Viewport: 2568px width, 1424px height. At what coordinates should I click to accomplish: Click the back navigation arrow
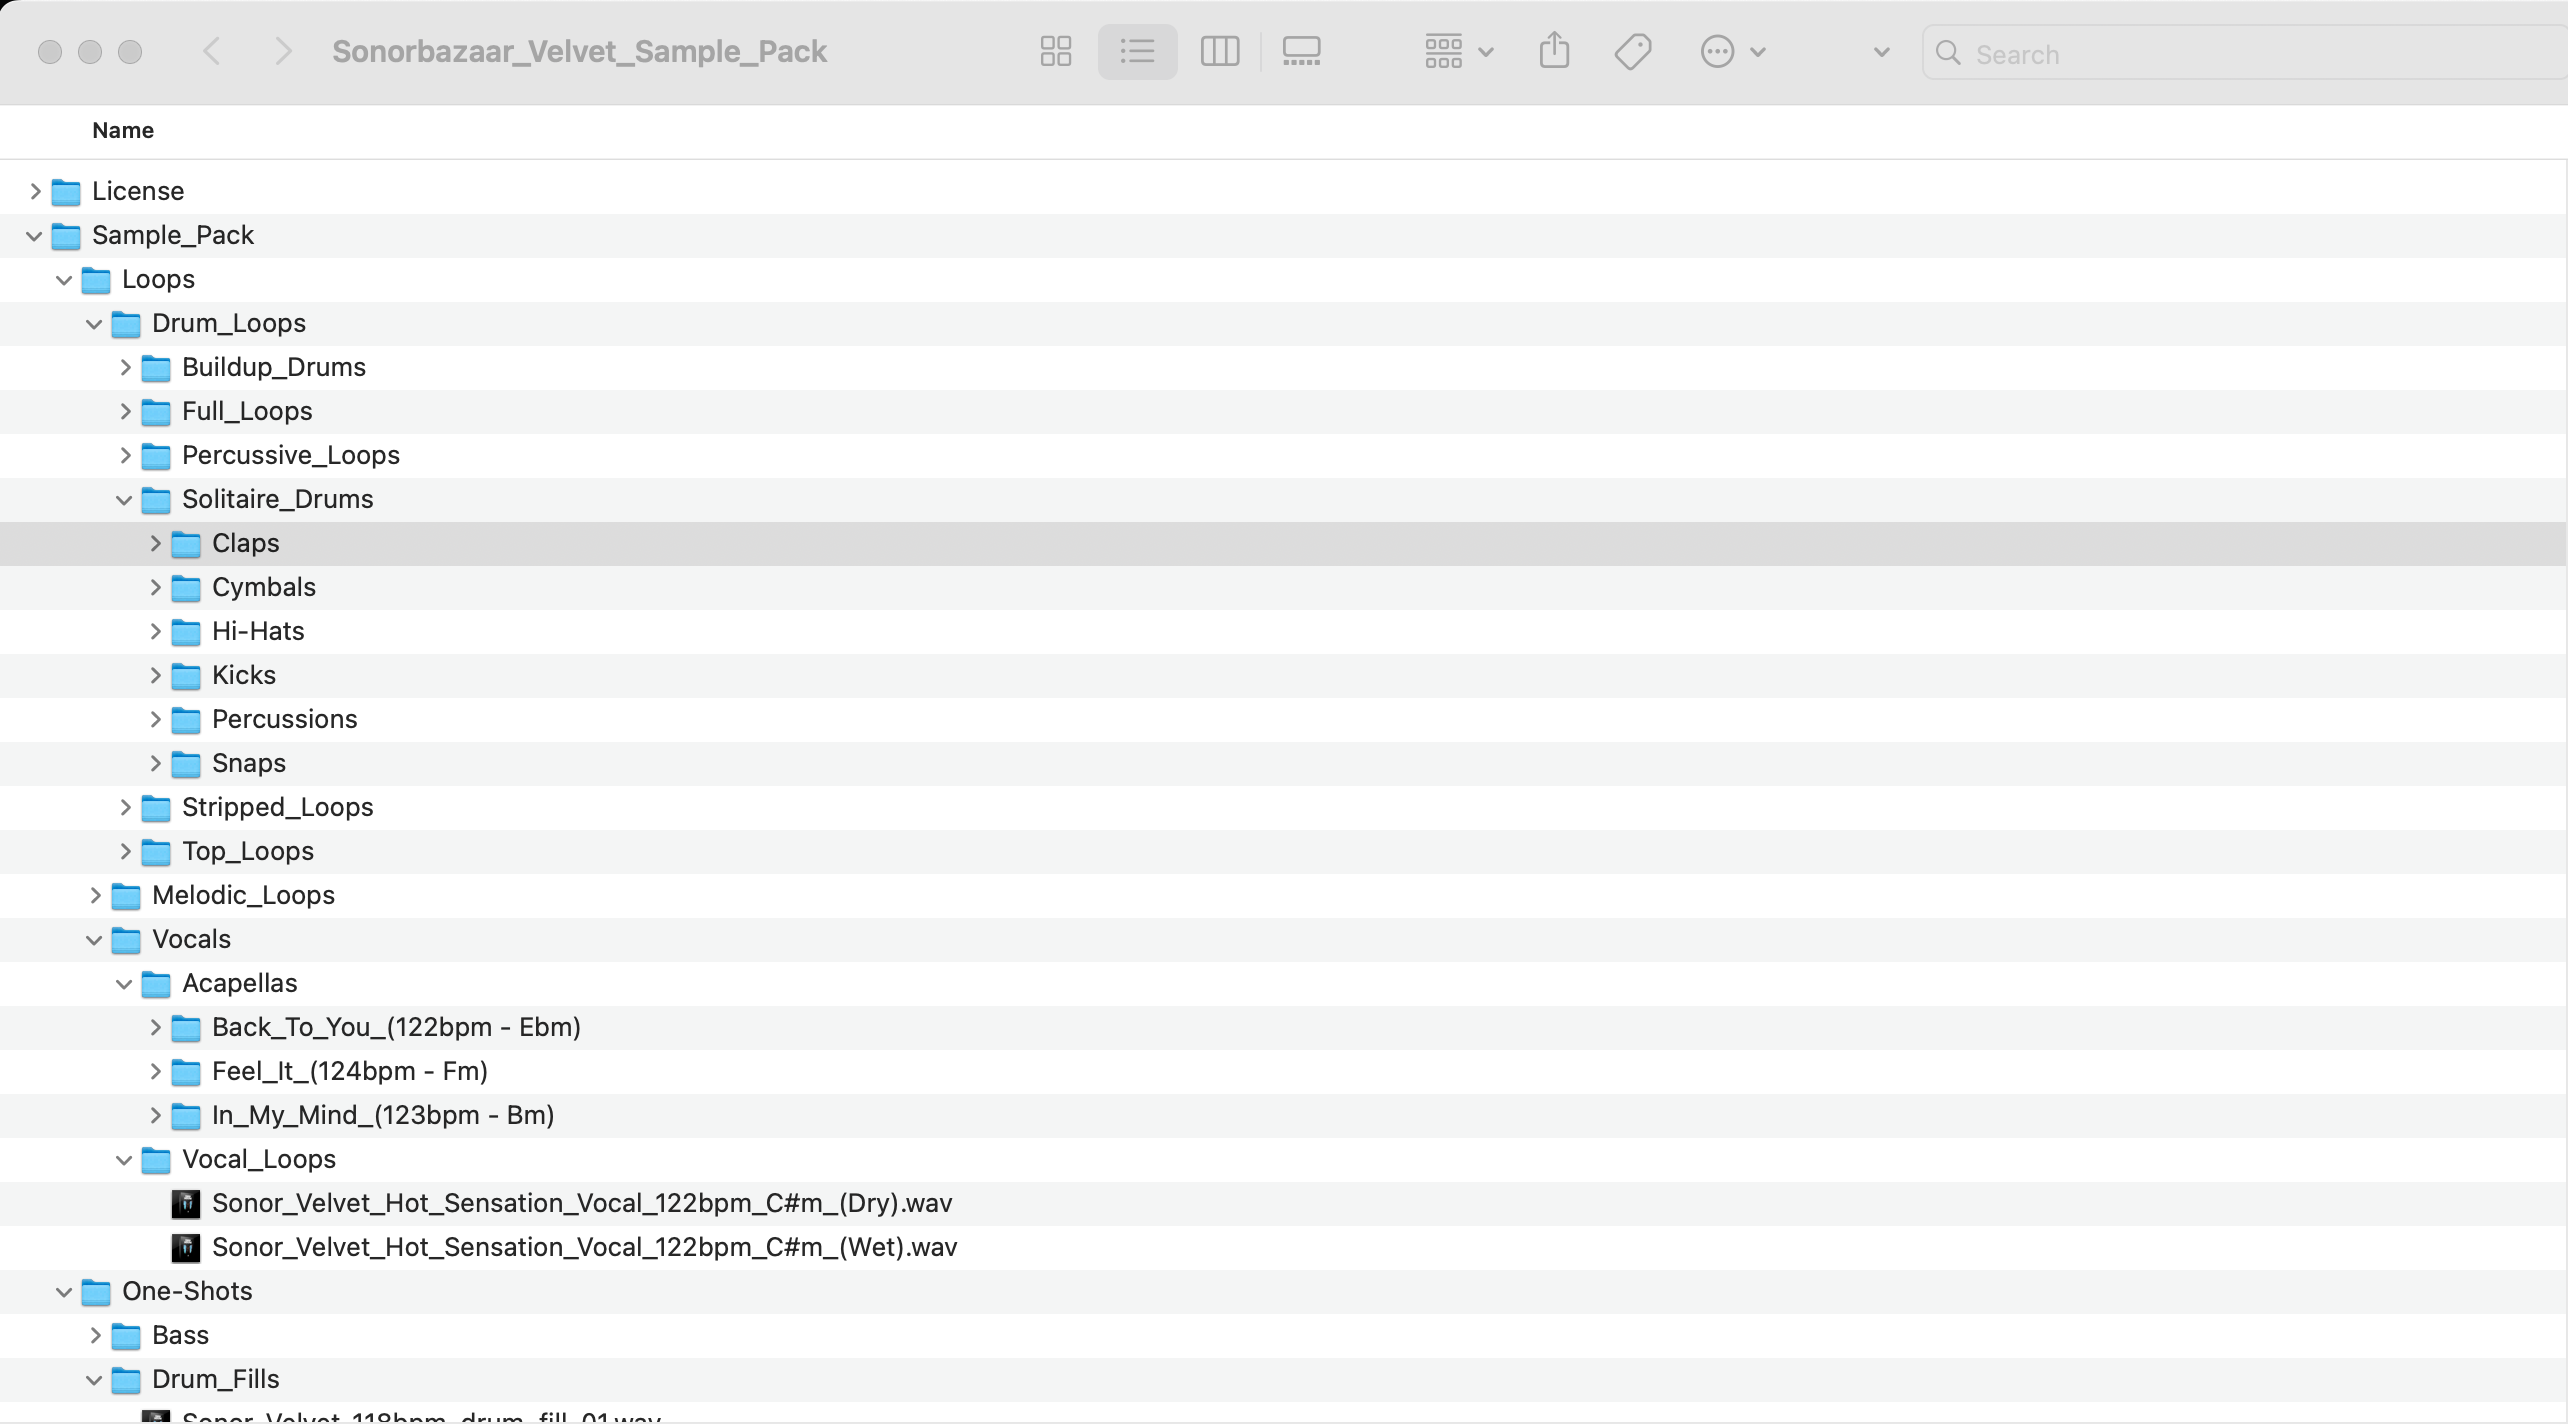(211, 52)
